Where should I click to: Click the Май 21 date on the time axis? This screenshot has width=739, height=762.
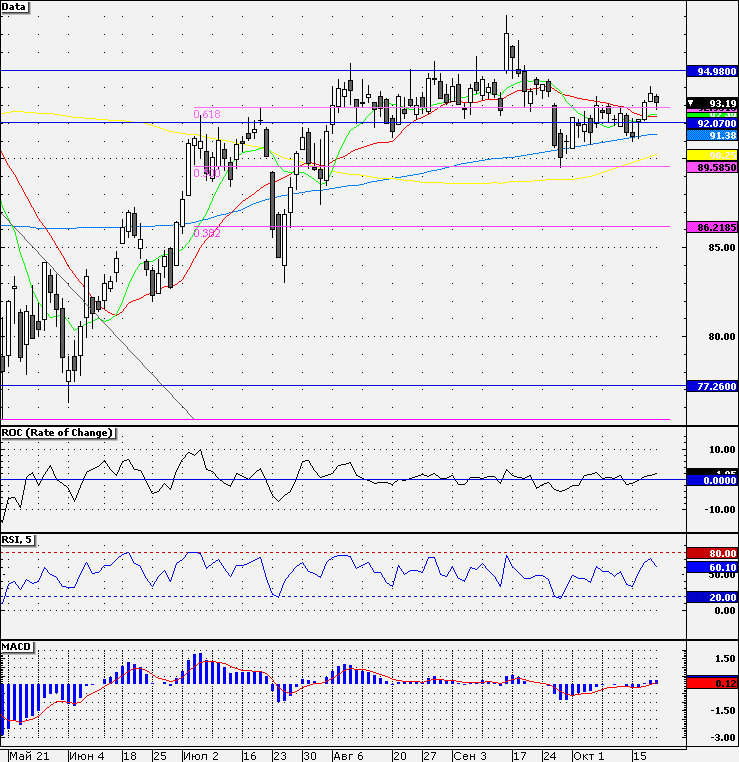pyautogui.click(x=30, y=756)
